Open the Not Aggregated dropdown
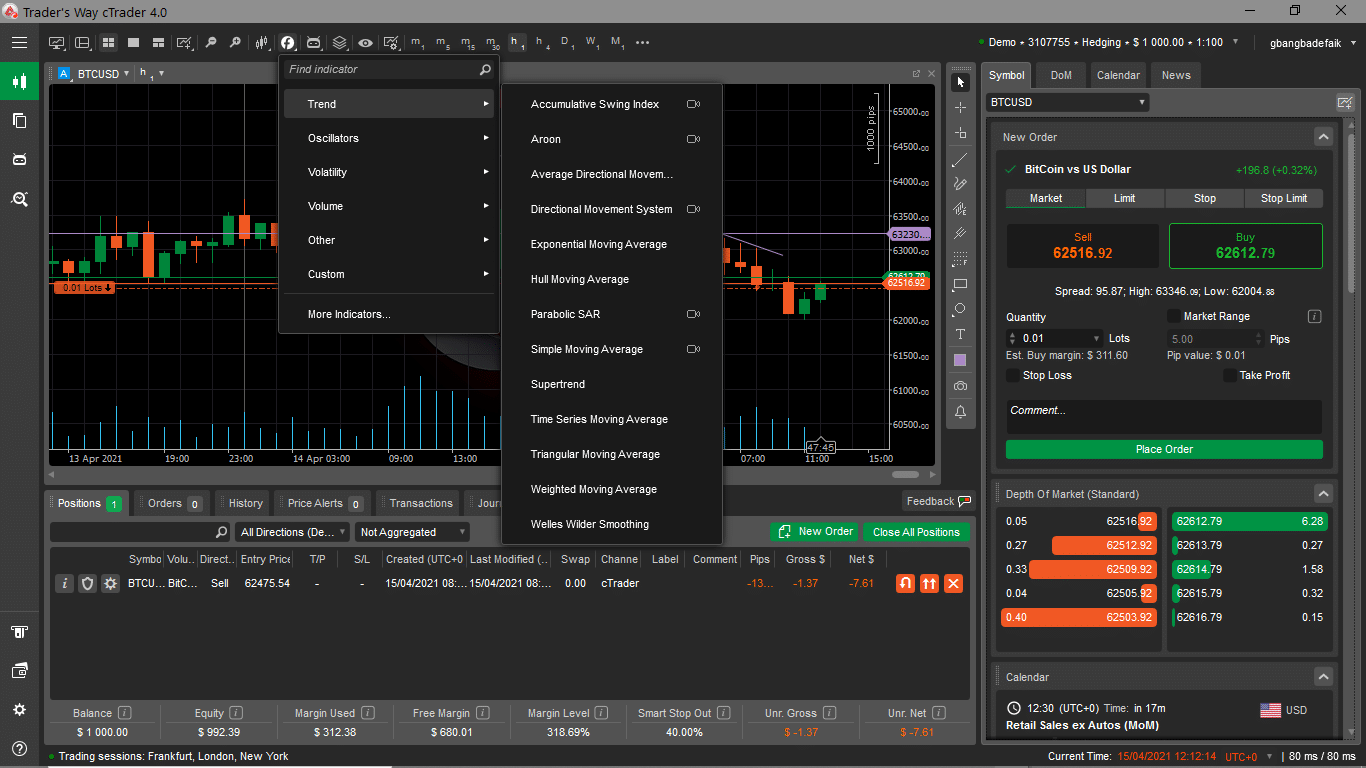This screenshot has width=1366, height=768. click(412, 532)
